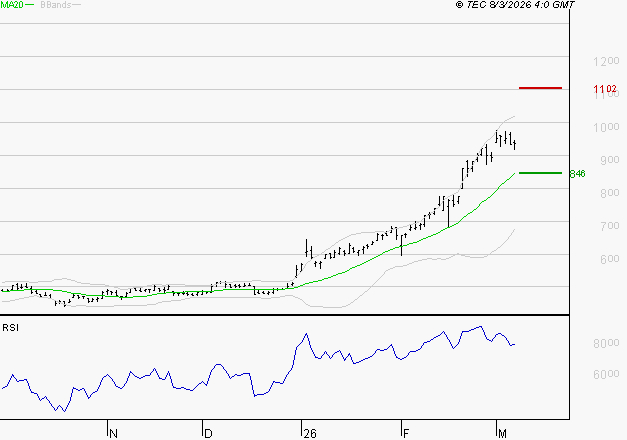Click the red 1102 resistance value
This screenshot has height=440, width=627.
(605, 88)
